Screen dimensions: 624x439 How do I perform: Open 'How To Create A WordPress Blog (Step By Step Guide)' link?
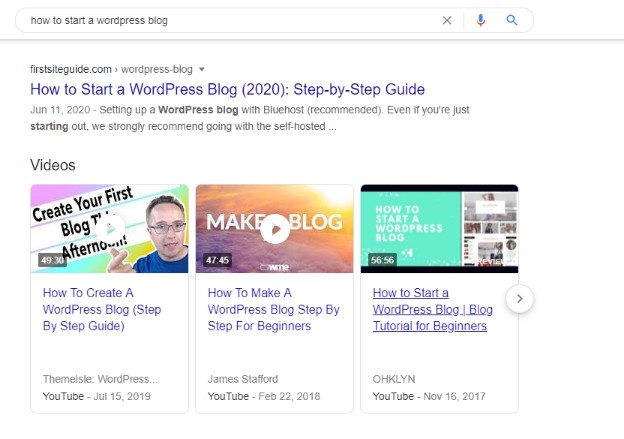click(102, 309)
